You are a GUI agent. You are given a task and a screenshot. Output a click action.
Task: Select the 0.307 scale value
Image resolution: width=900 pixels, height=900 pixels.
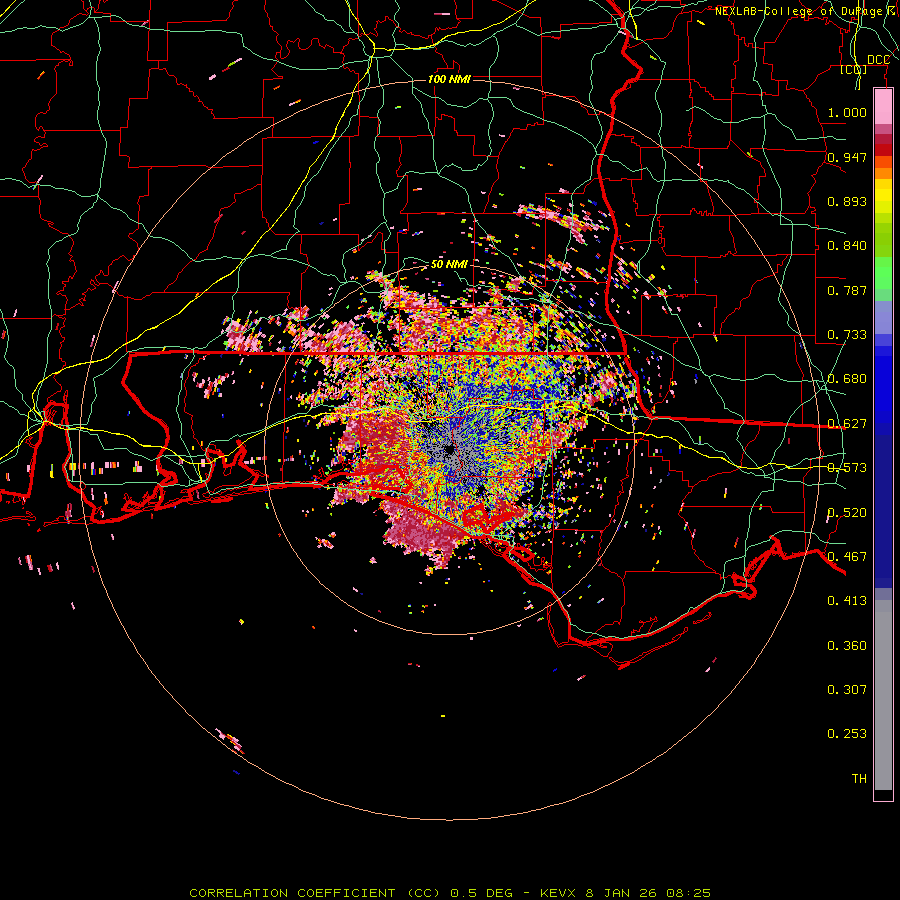[x=847, y=690]
